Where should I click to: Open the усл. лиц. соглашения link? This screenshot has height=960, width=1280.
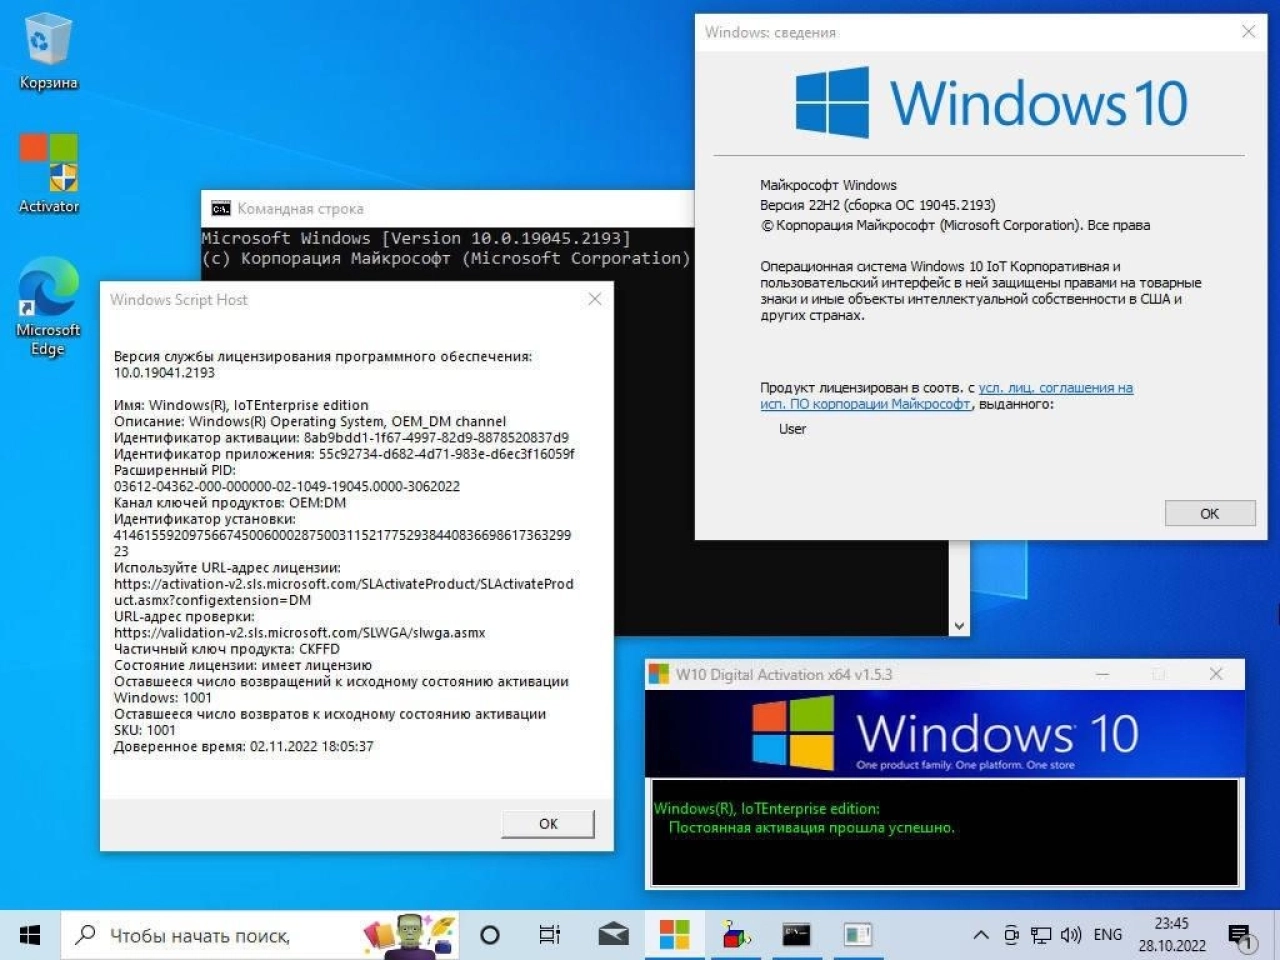coord(1056,388)
